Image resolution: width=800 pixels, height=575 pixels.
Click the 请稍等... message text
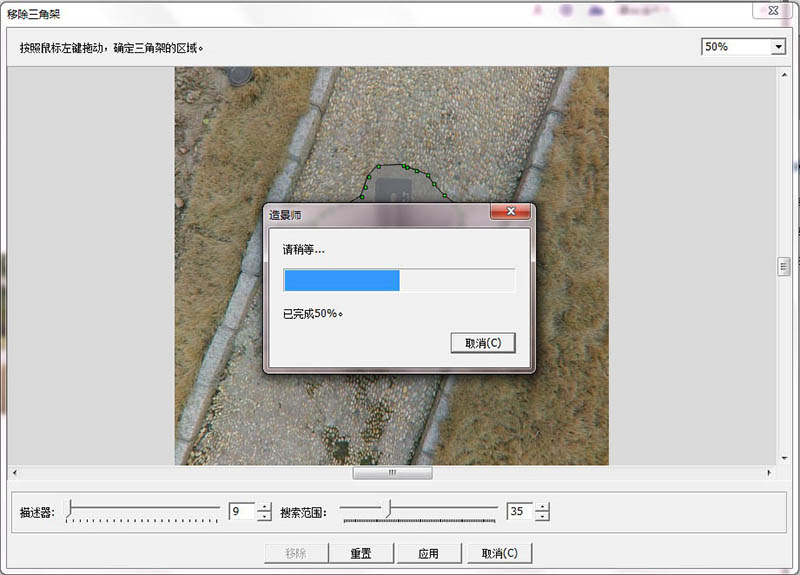click(304, 249)
